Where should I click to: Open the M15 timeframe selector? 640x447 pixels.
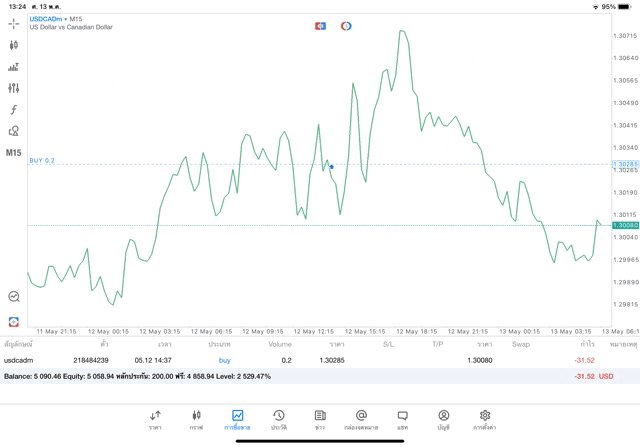pos(13,153)
